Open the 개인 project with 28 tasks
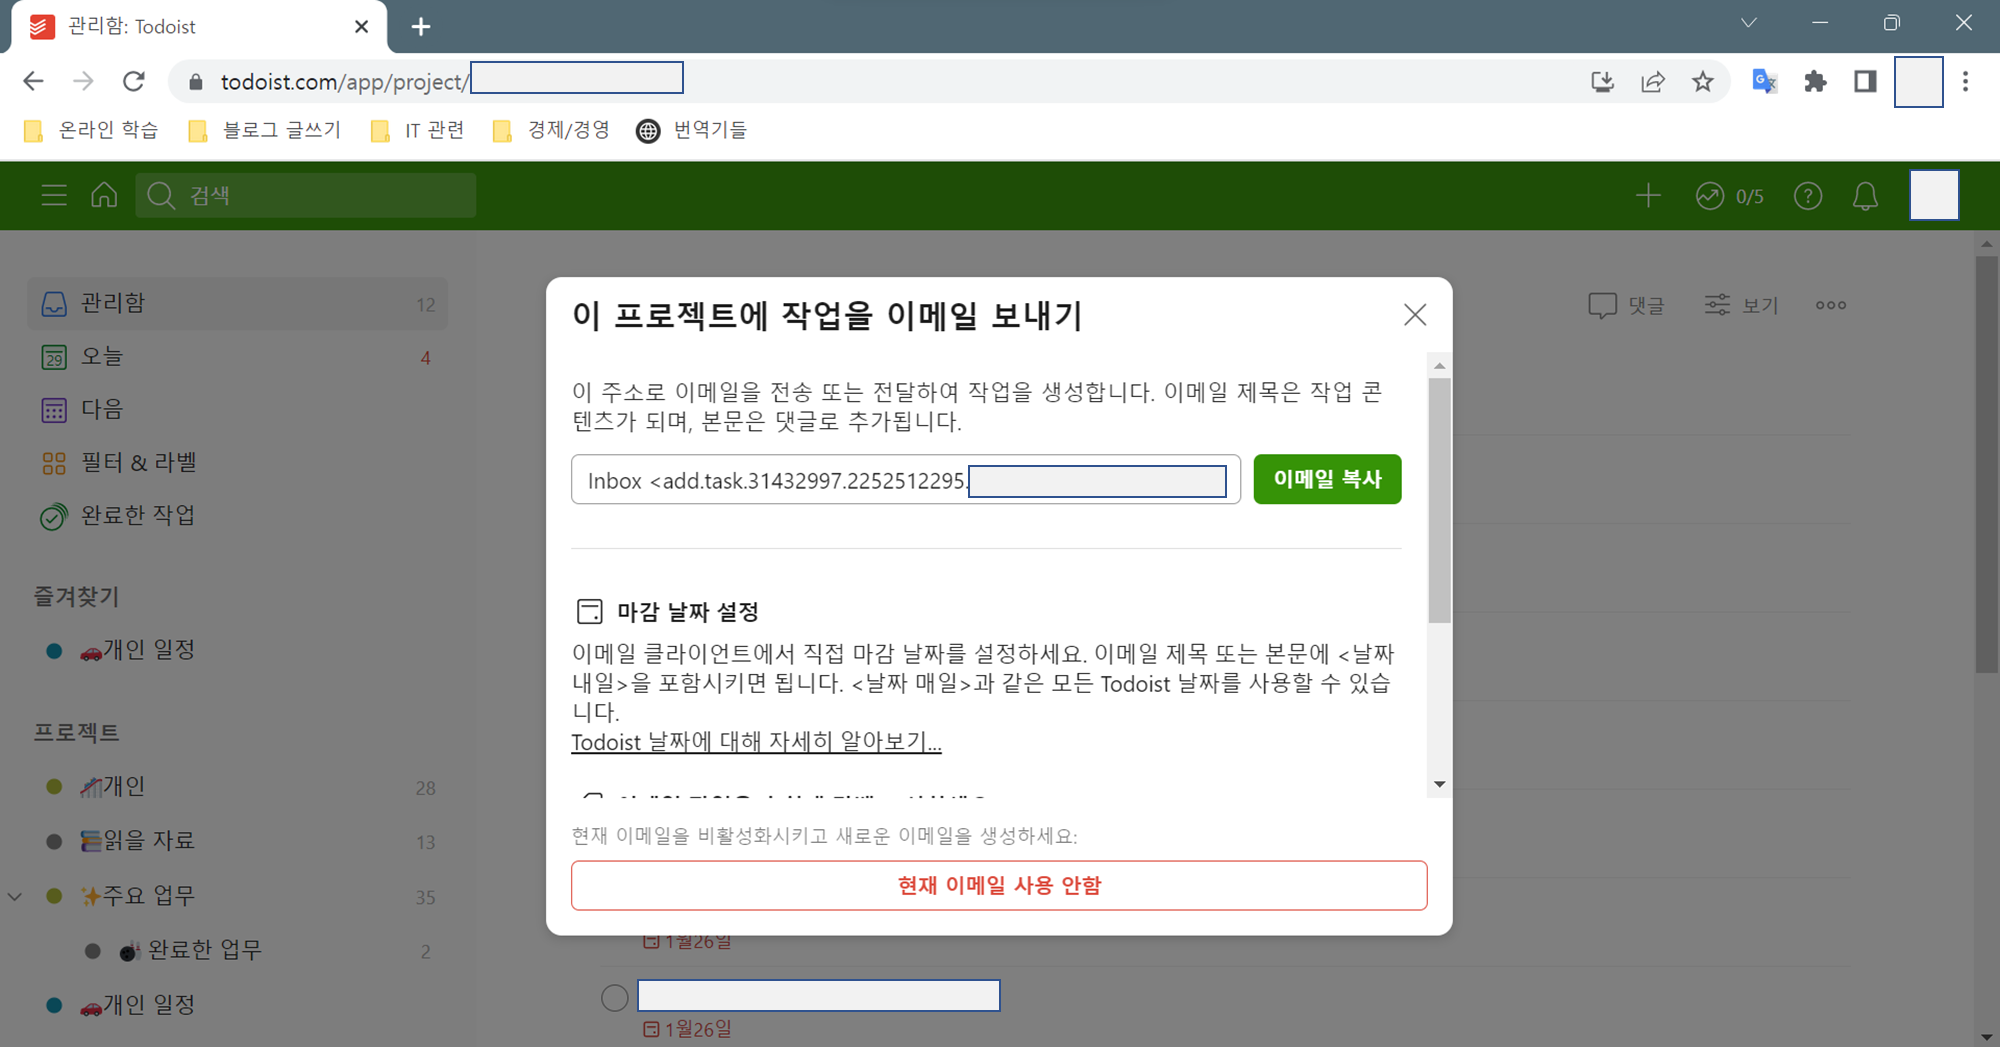The image size is (2000, 1047). [x=237, y=787]
